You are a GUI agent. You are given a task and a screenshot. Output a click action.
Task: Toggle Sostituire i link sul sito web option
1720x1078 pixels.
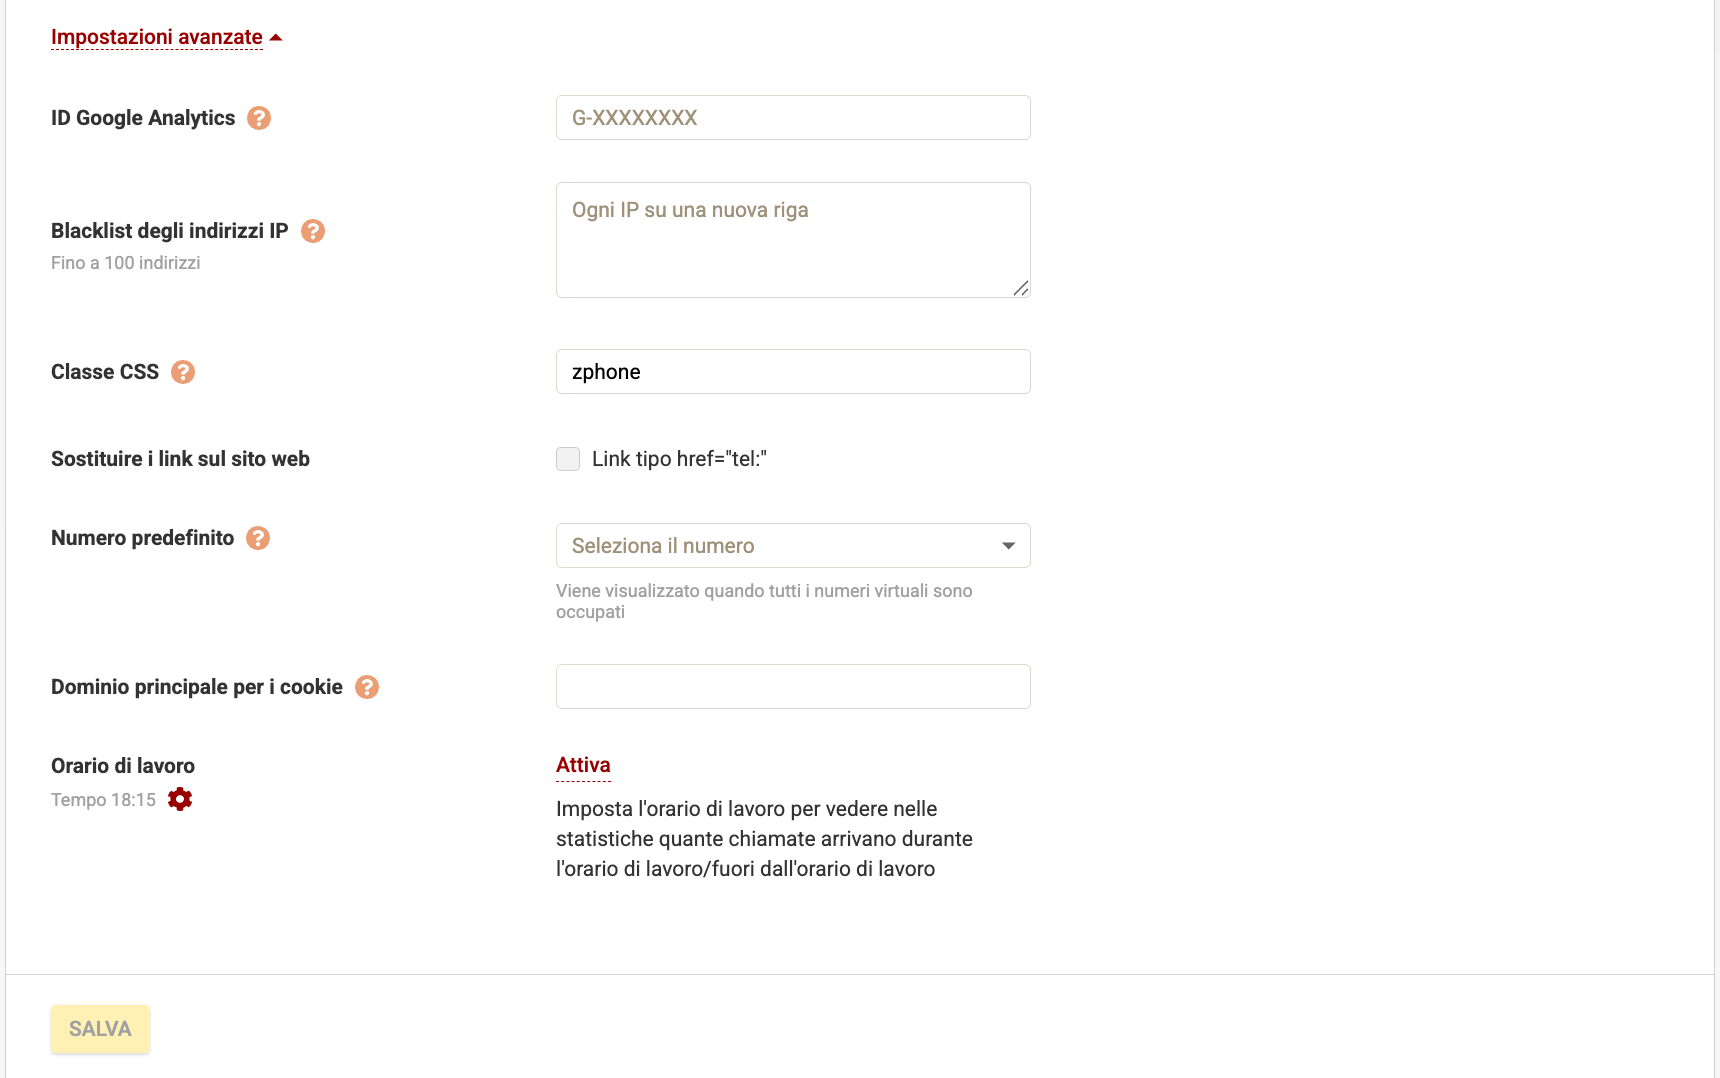tap(567, 458)
